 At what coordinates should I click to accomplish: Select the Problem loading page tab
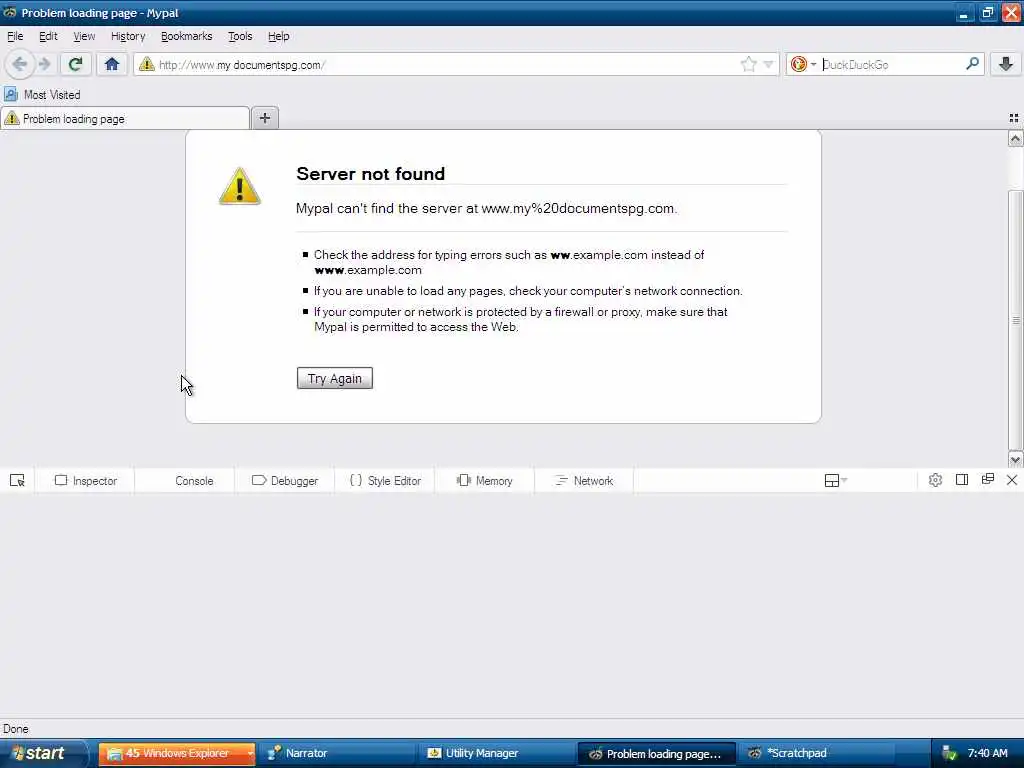pyautogui.click(x=125, y=119)
